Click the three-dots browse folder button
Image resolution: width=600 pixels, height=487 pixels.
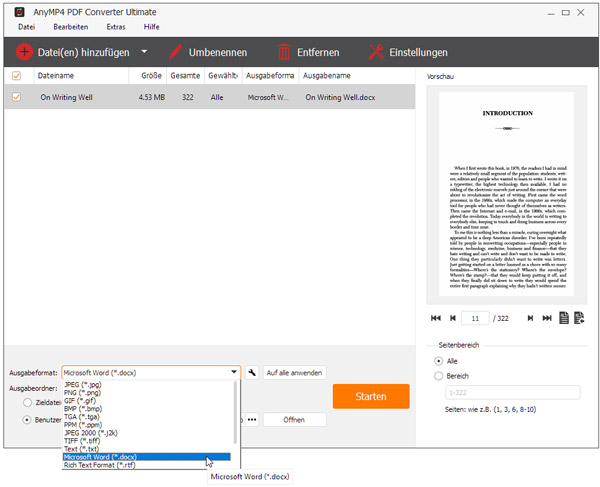(252, 420)
